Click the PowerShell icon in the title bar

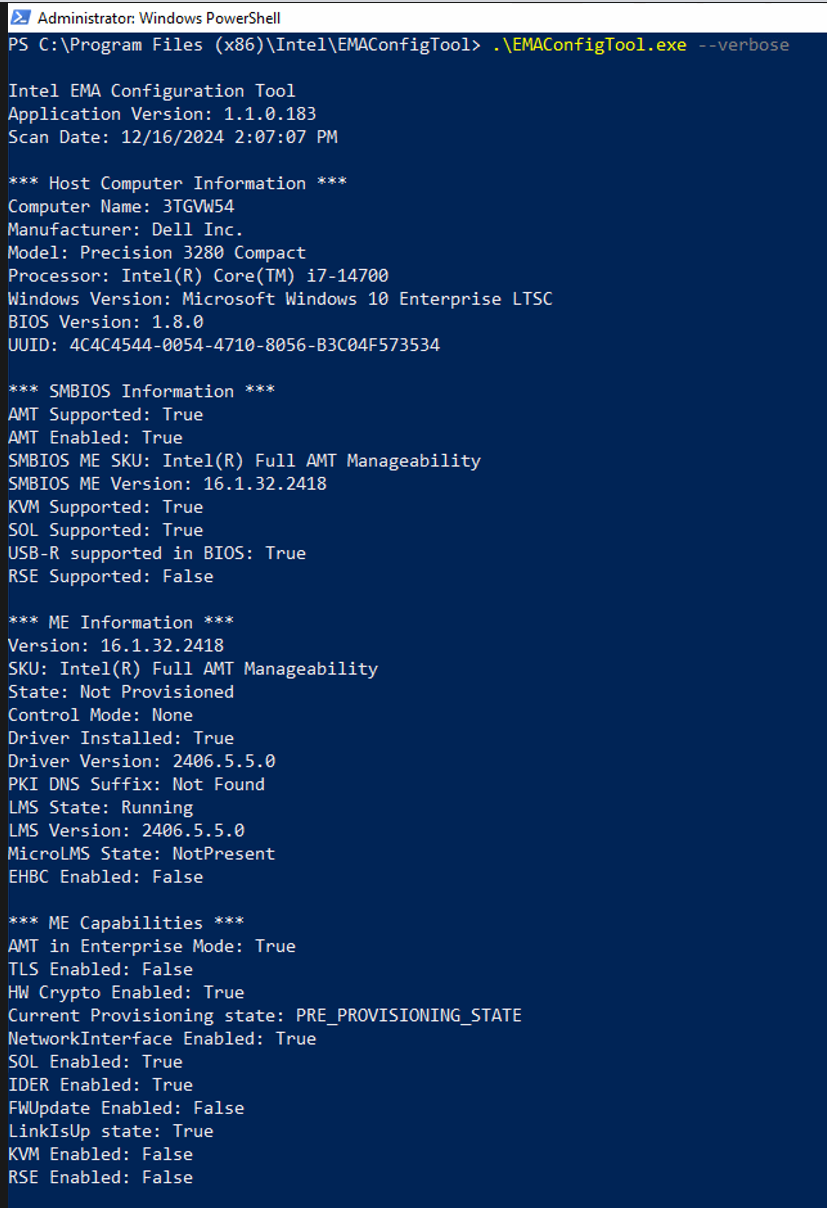pyautogui.click(x=19, y=18)
